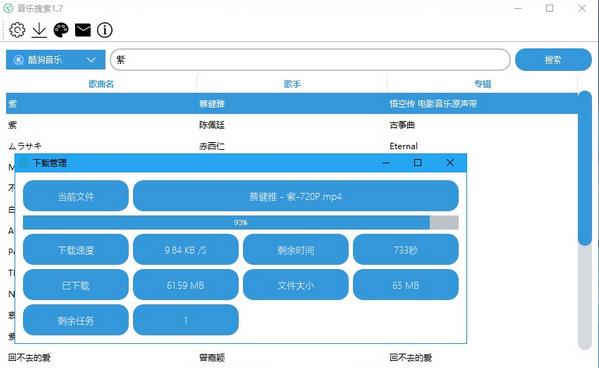Click the 93% download progress bar
Image resolution: width=599 pixels, height=368 pixels.
[241, 222]
